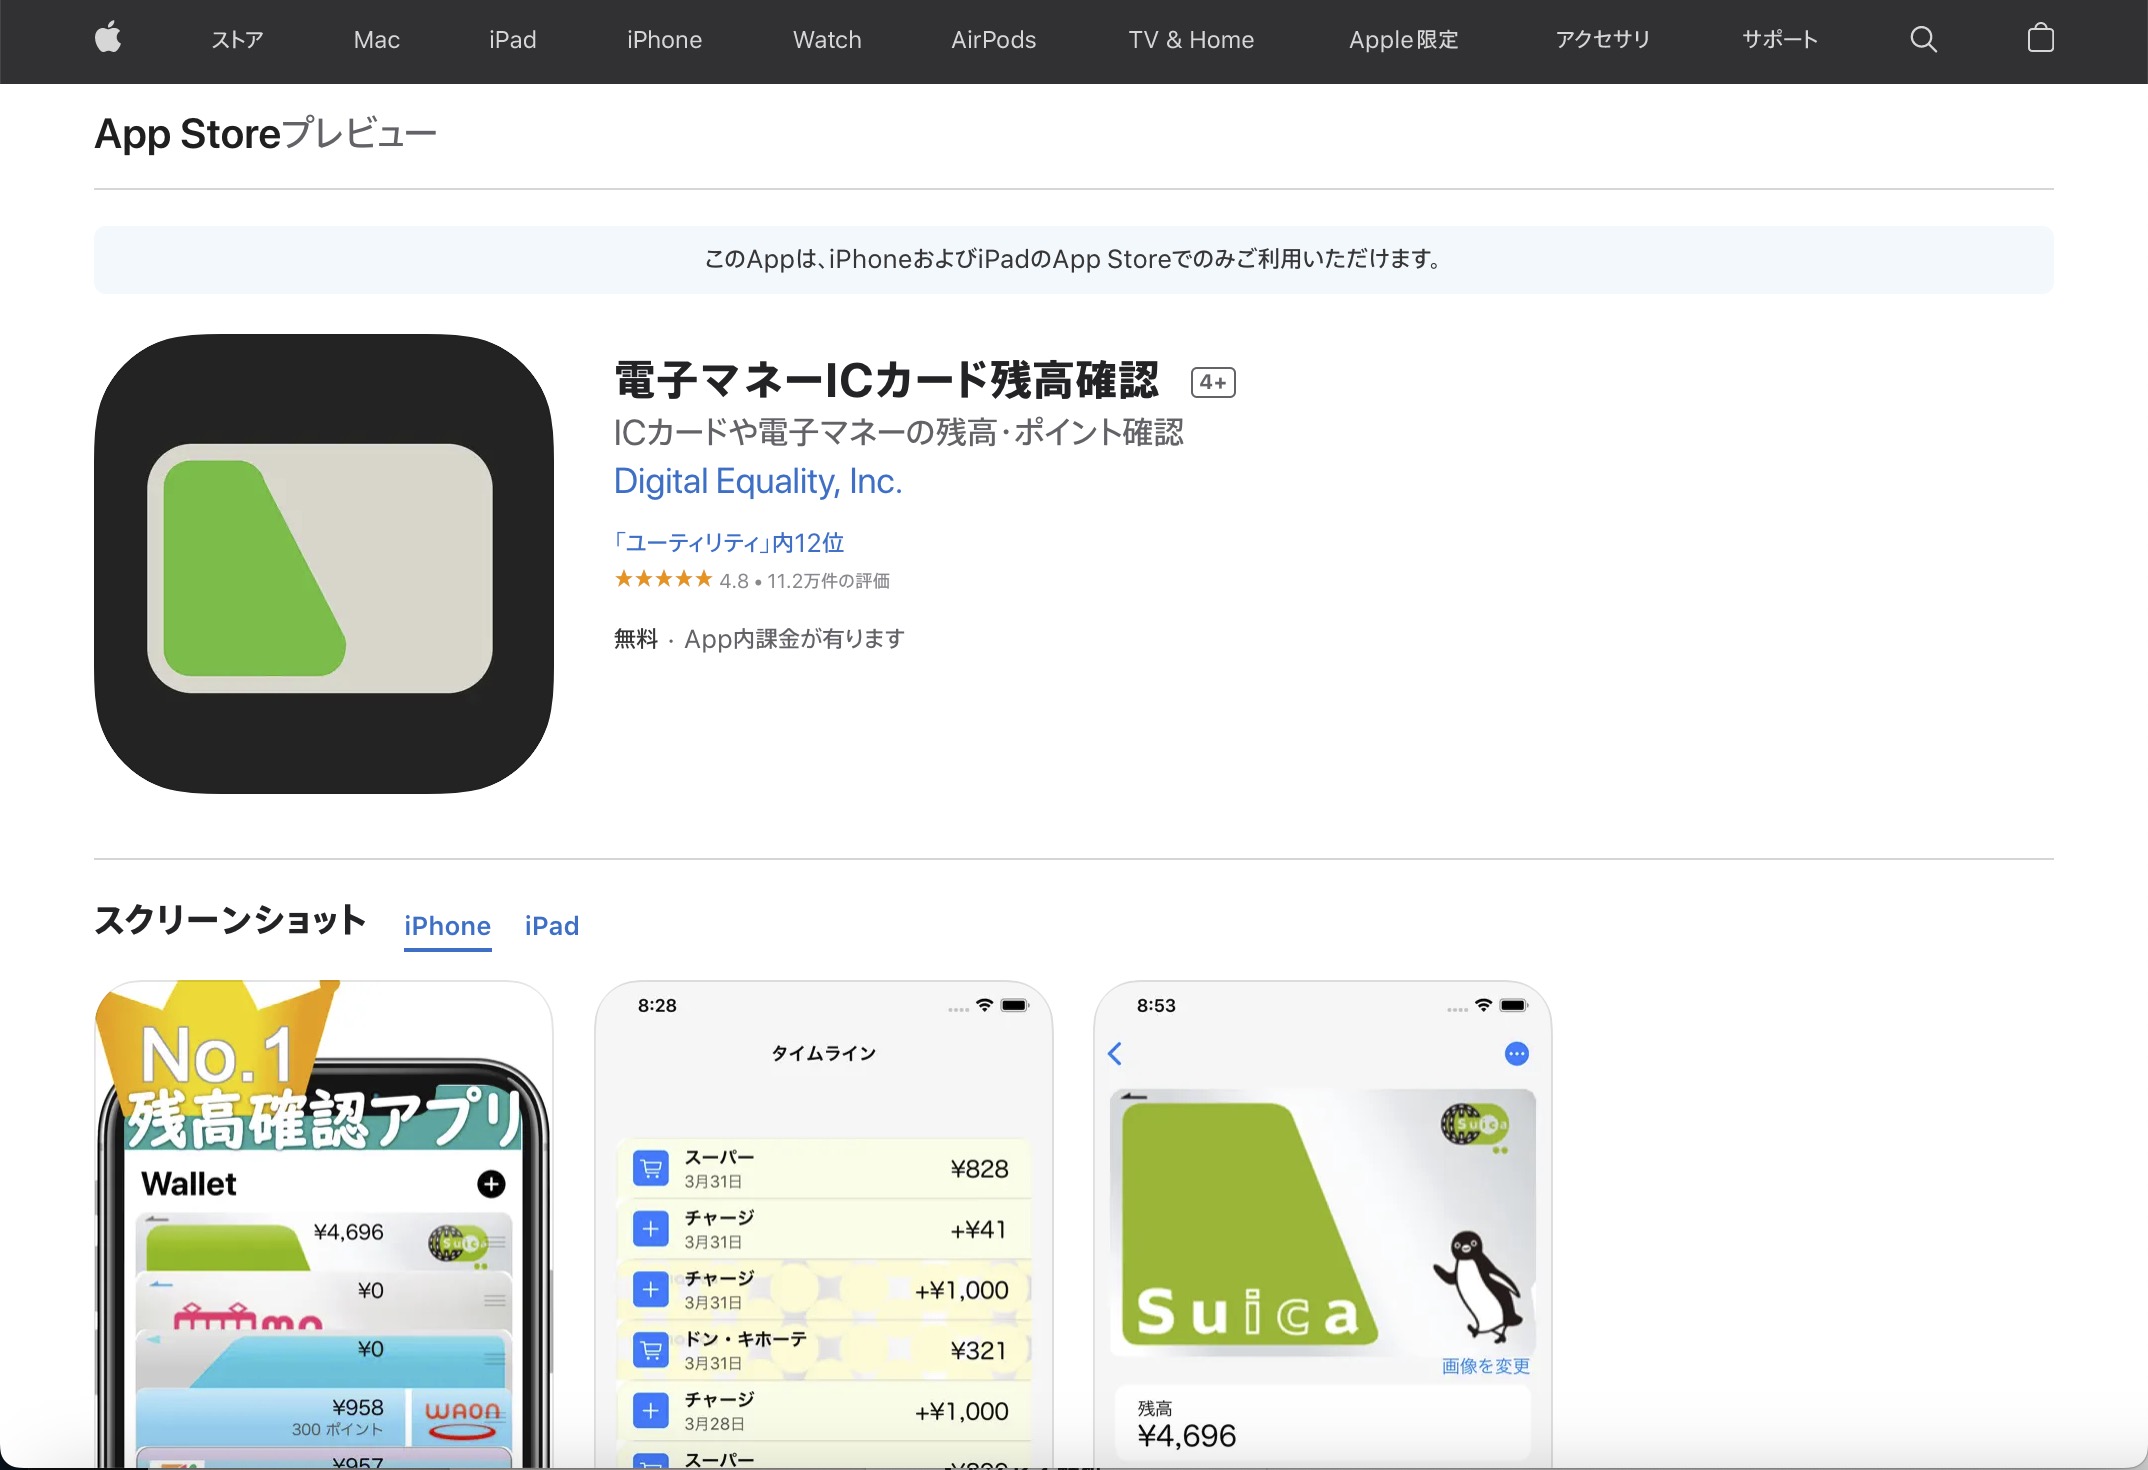The height and width of the screenshot is (1470, 2148).
Task: Open the Mac menu item
Action: click(x=376, y=40)
